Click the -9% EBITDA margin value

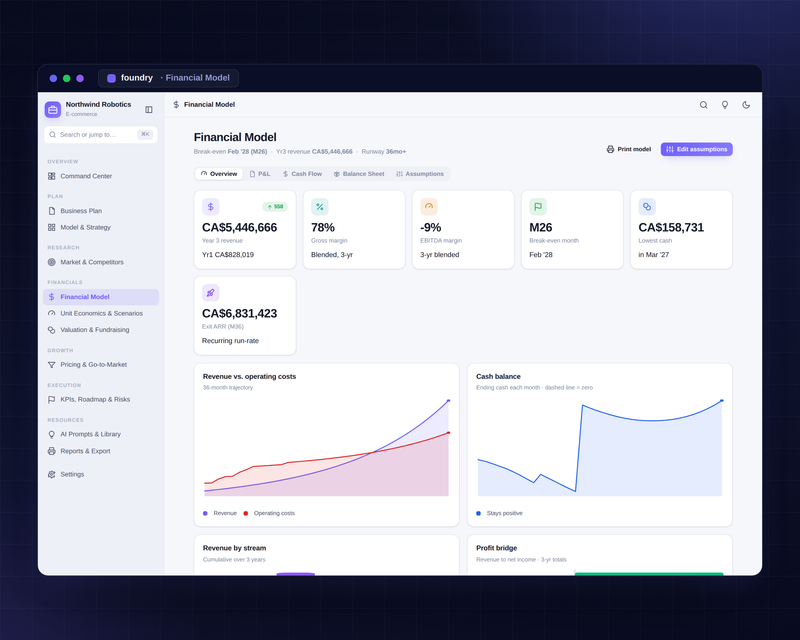point(431,228)
